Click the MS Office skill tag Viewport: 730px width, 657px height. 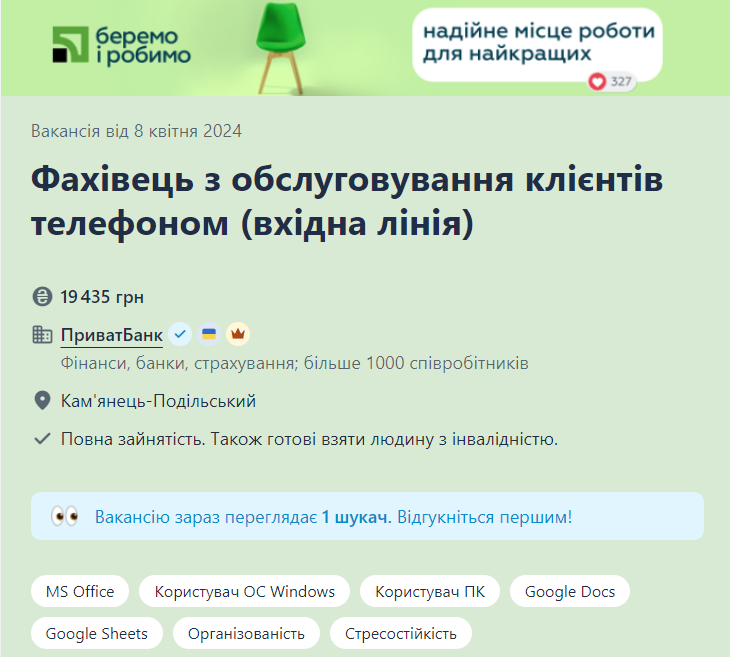pos(80,591)
